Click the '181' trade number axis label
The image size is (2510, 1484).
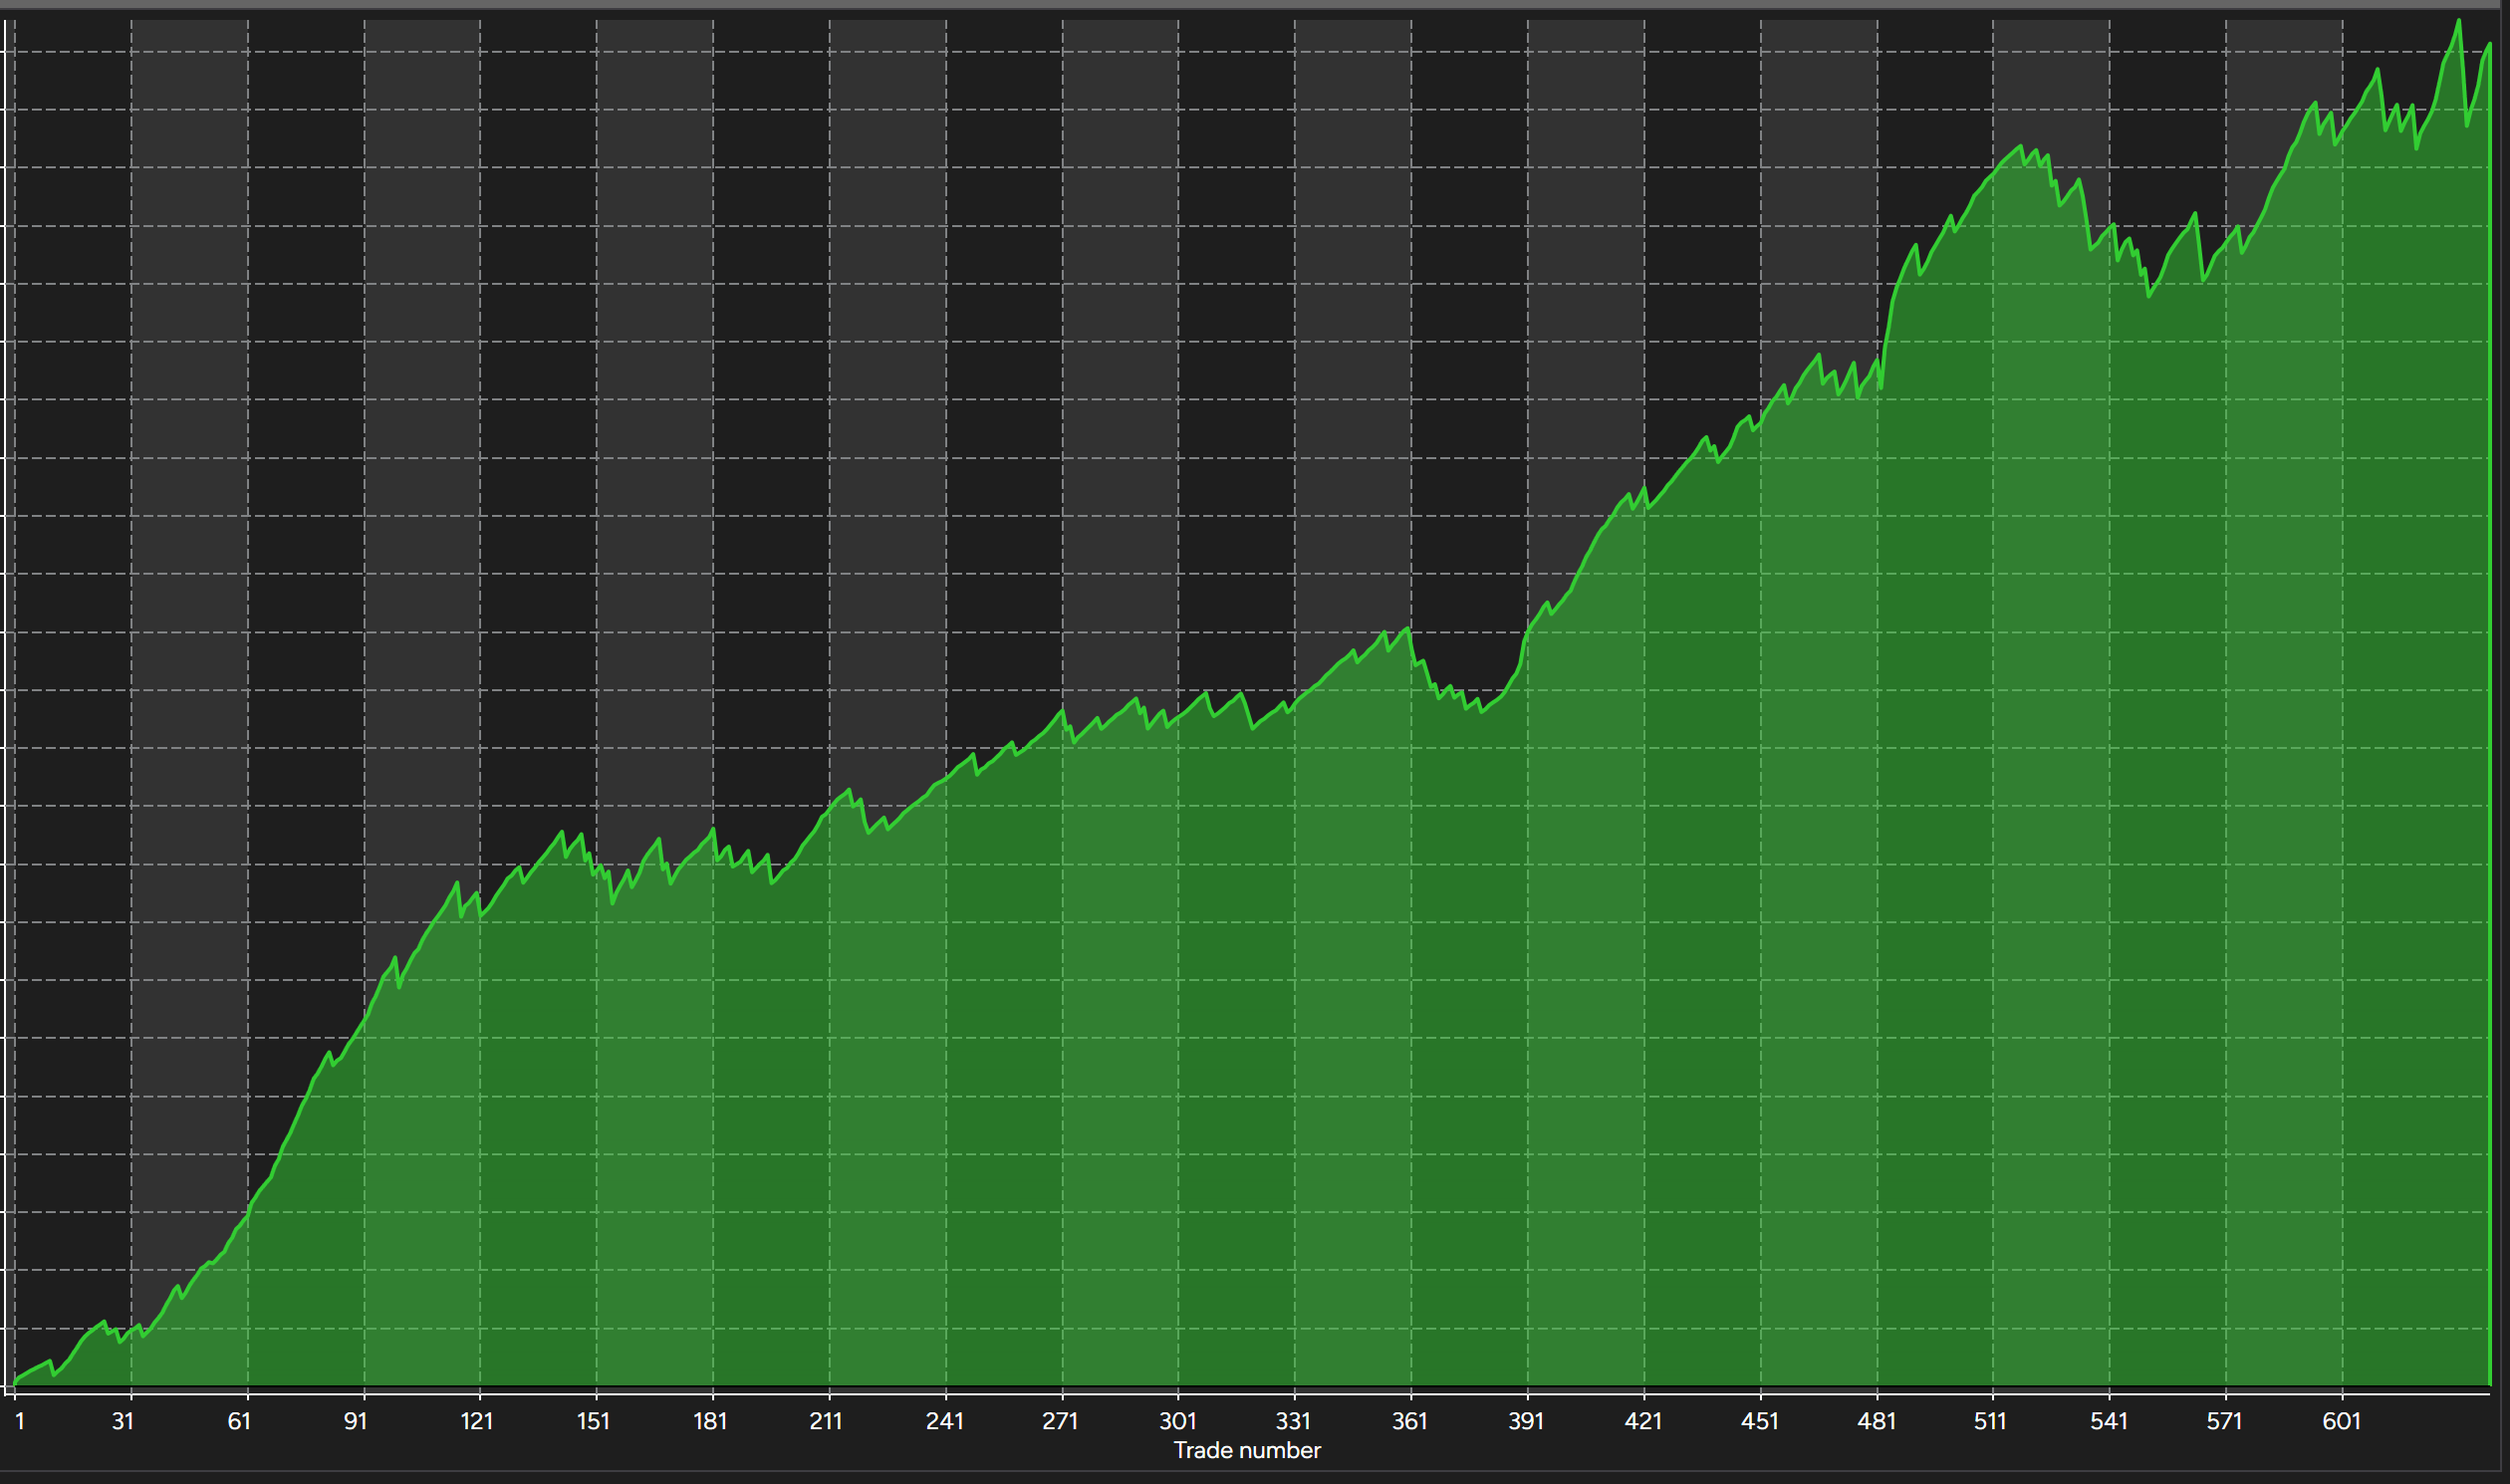tap(710, 1421)
